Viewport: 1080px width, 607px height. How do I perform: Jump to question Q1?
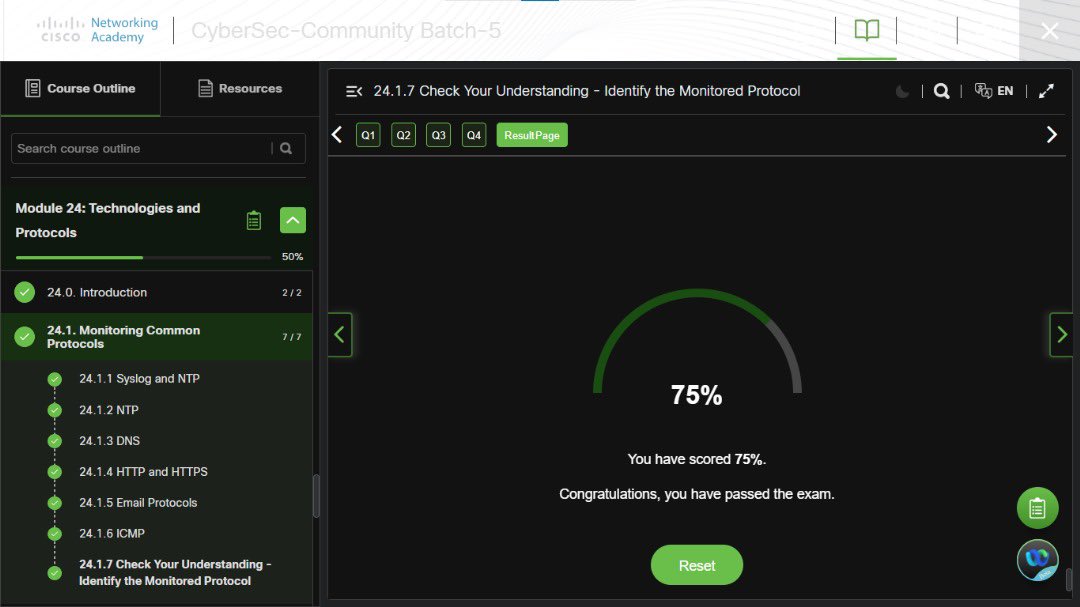coord(368,135)
